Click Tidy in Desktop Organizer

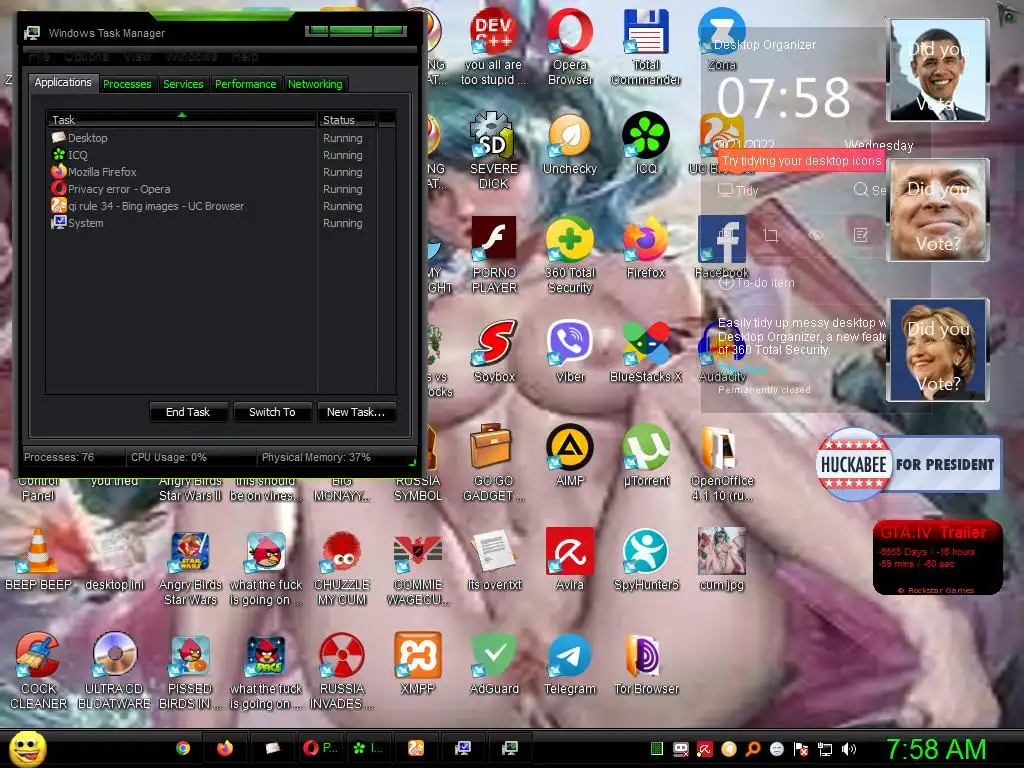click(738, 190)
